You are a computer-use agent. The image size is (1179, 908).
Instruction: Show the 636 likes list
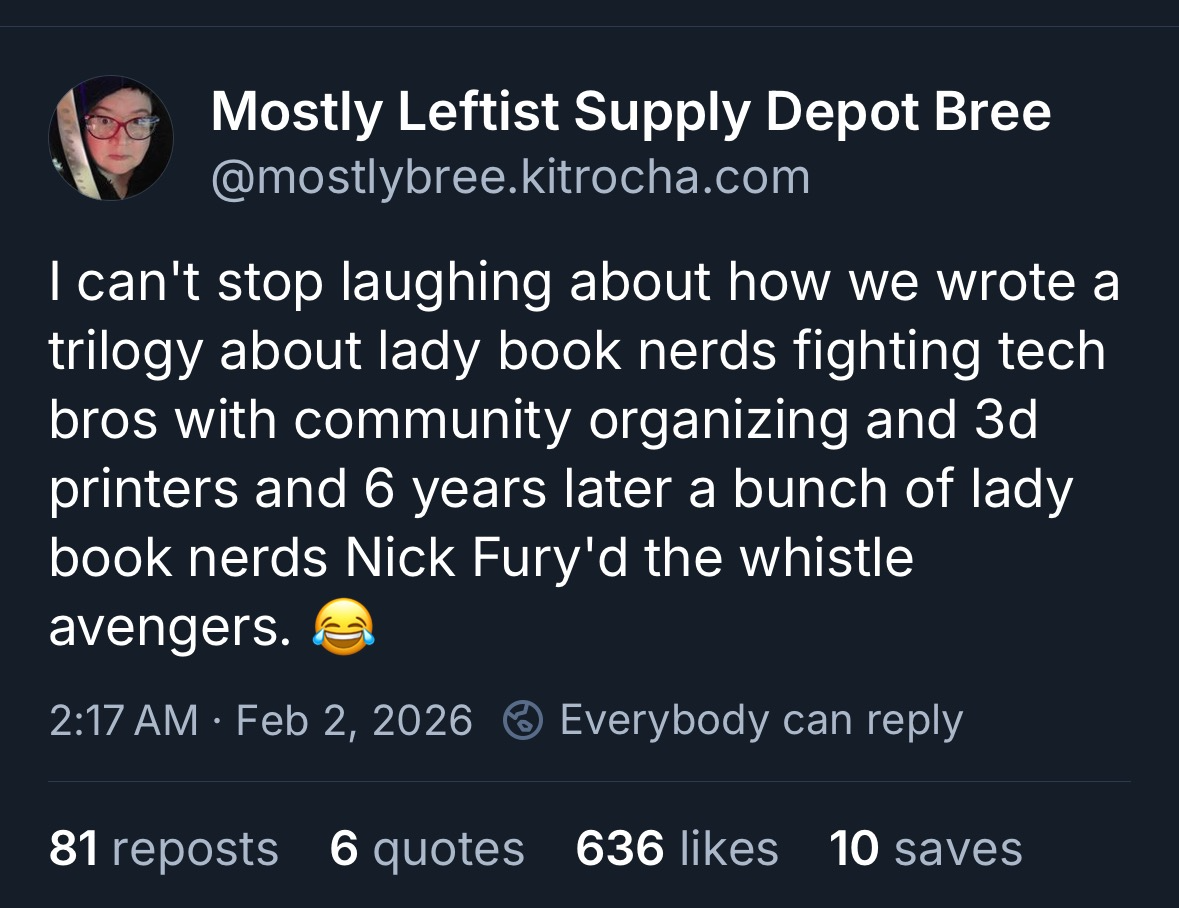677,849
